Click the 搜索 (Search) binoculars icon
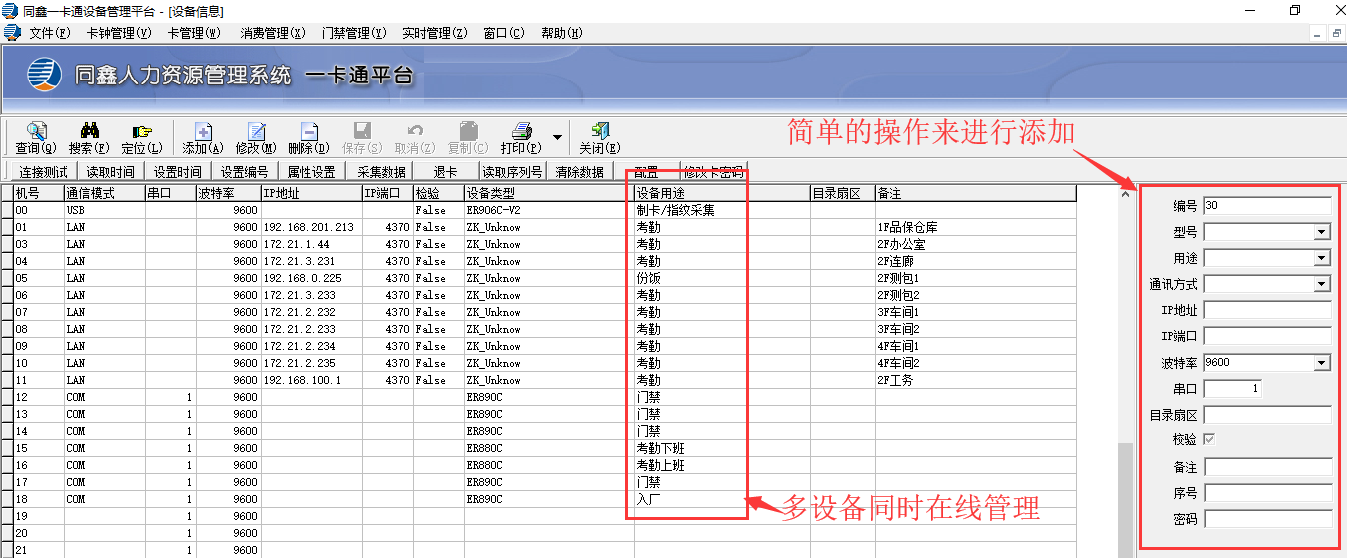 coord(89,132)
